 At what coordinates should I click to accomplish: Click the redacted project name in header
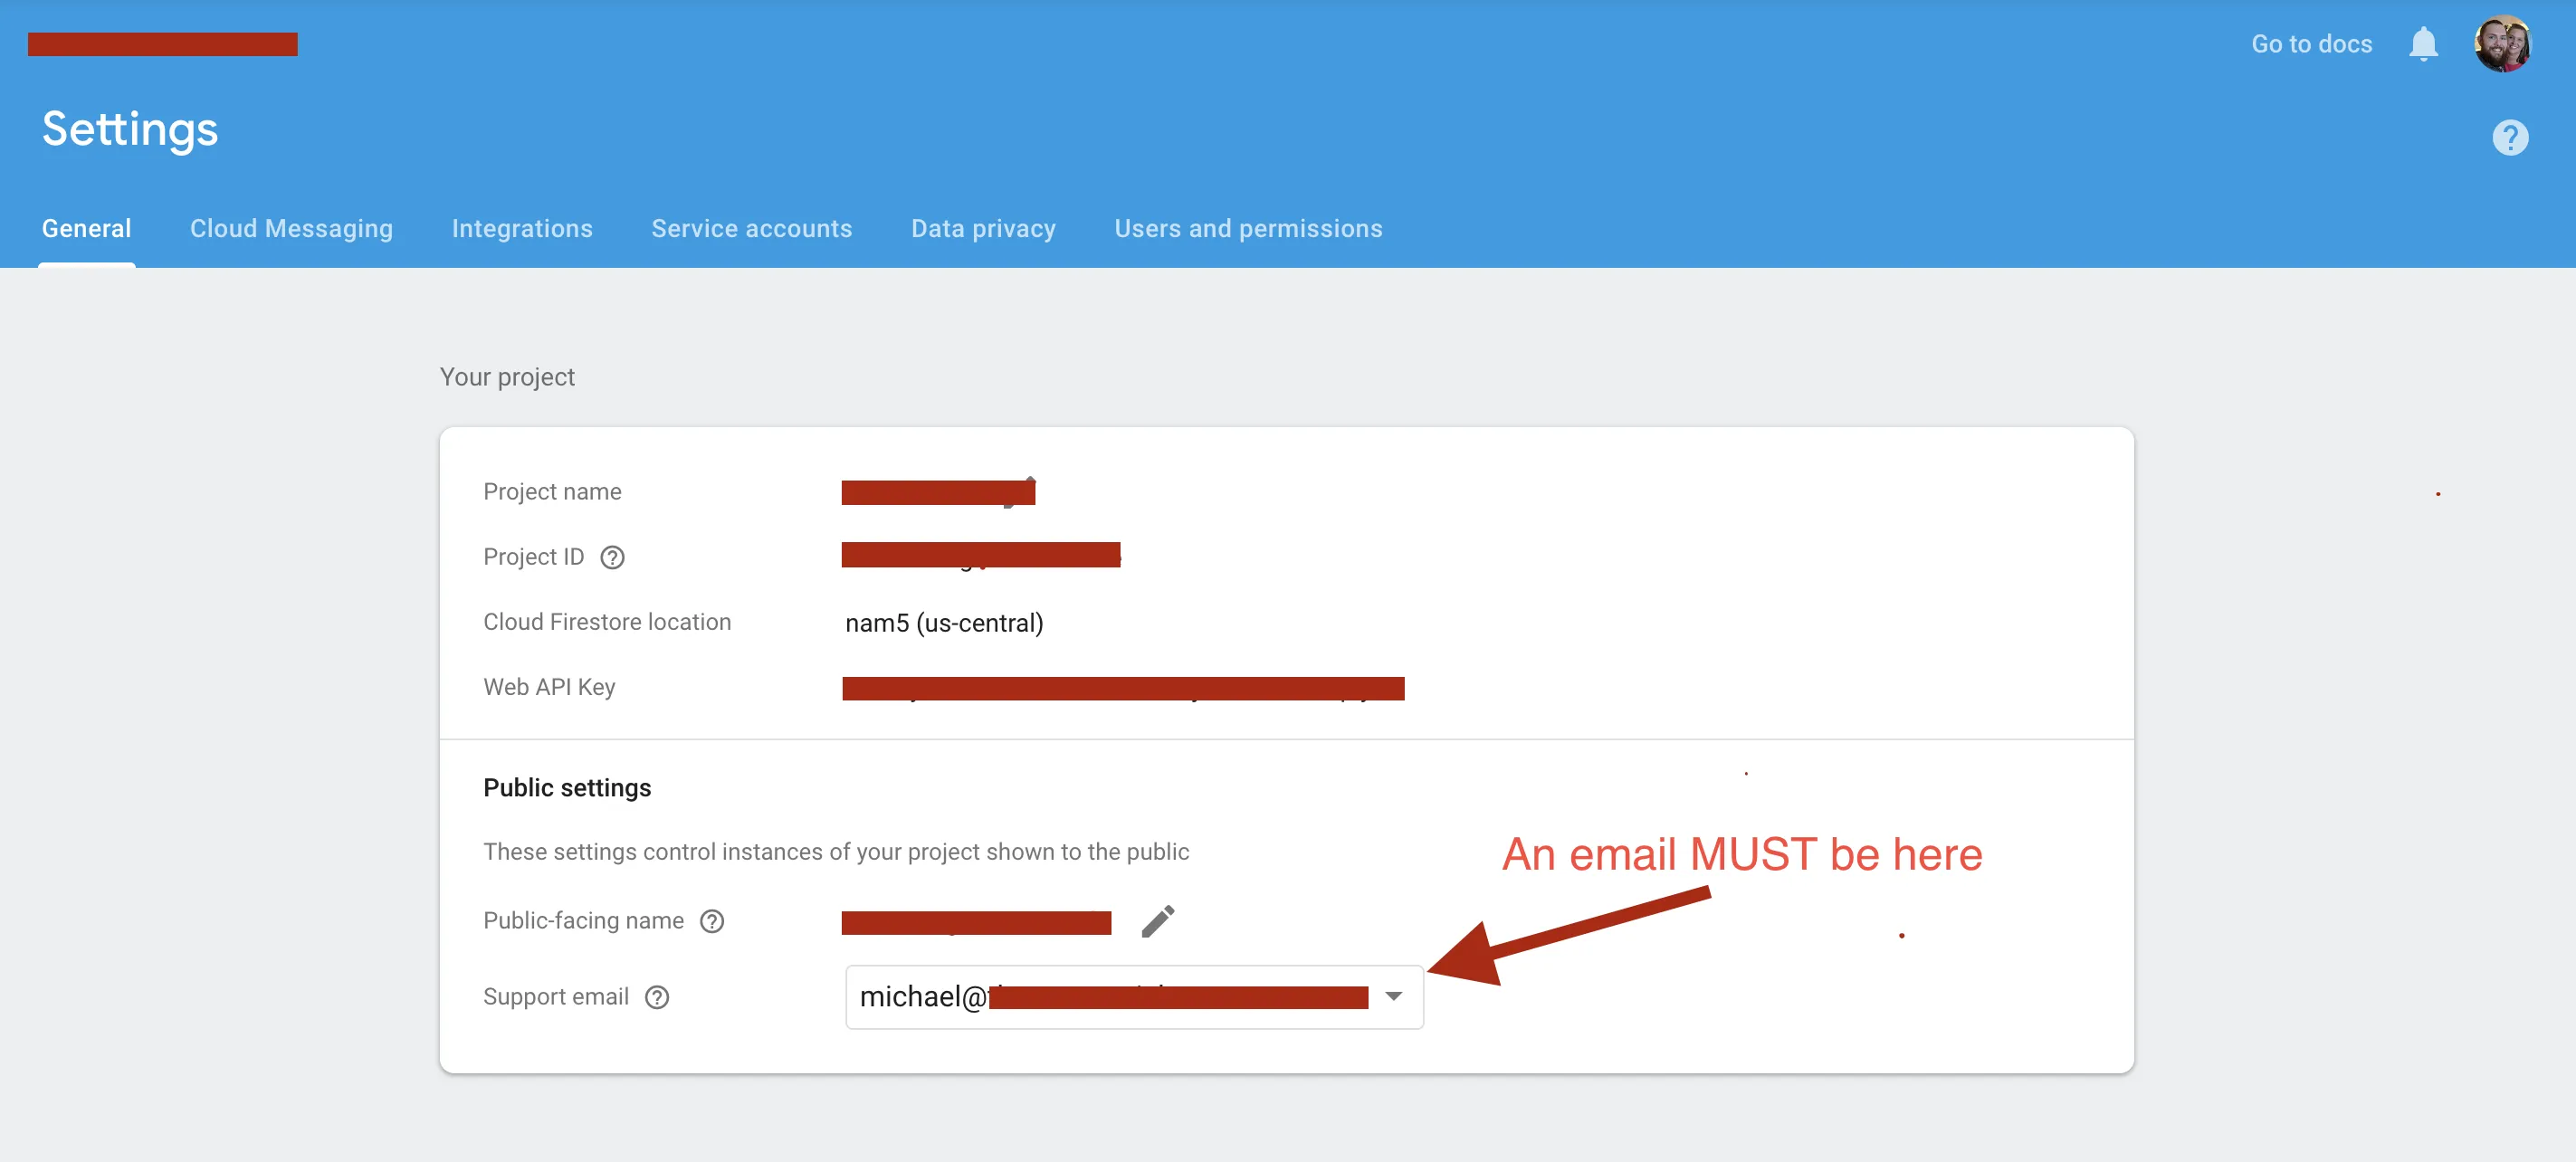click(x=162, y=44)
